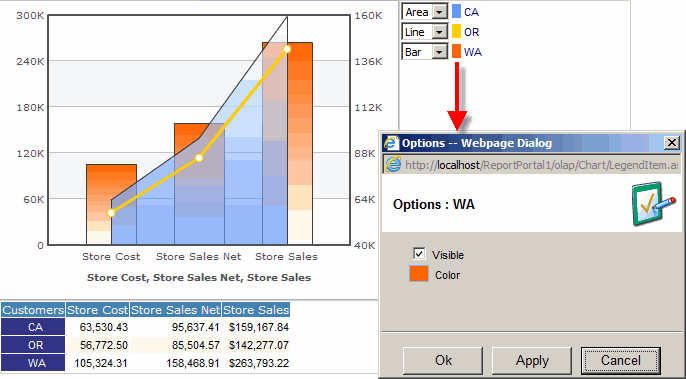The height and width of the screenshot is (379, 686).
Task: Open the Area chart type dropdown for CA
Action: pos(439,12)
